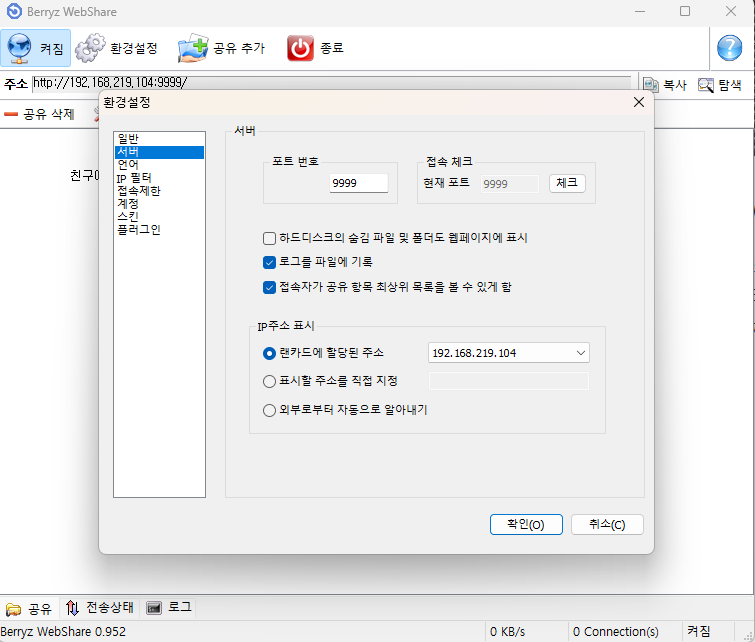
Task: Select 일반 in settings category list
Action: point(159,139)
